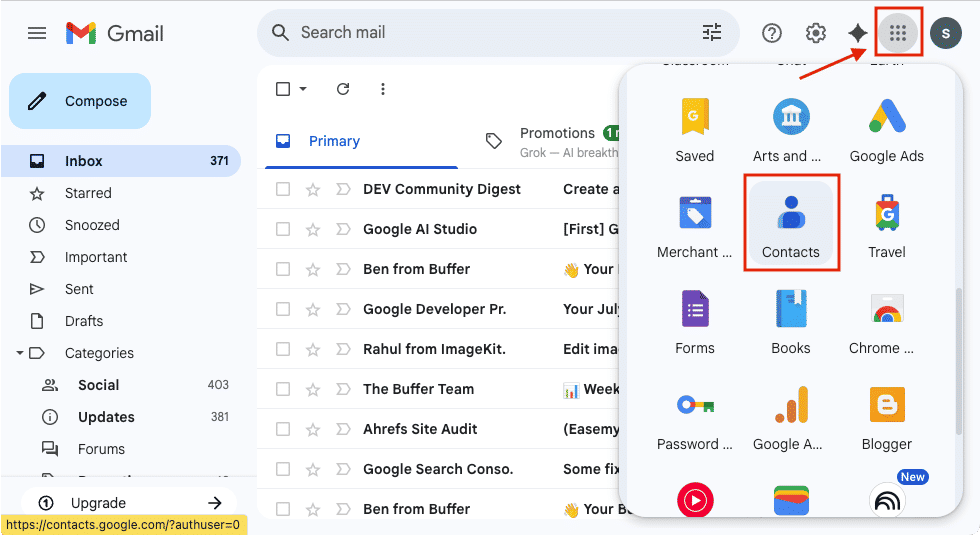Image resolution: width=980 pixels, height=536 pixels.
Task: Star the Google AI Studio email
Action: (312, 229)
